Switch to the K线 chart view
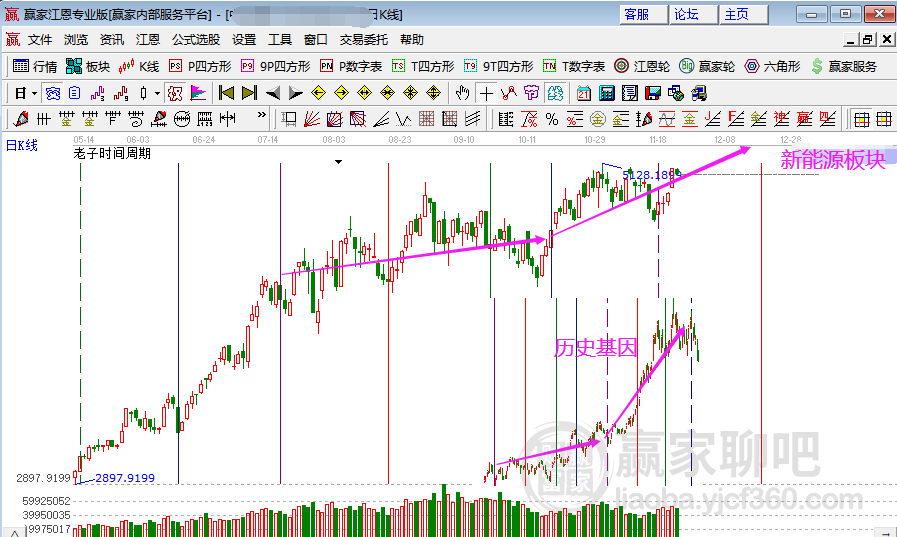 (138, 66)
